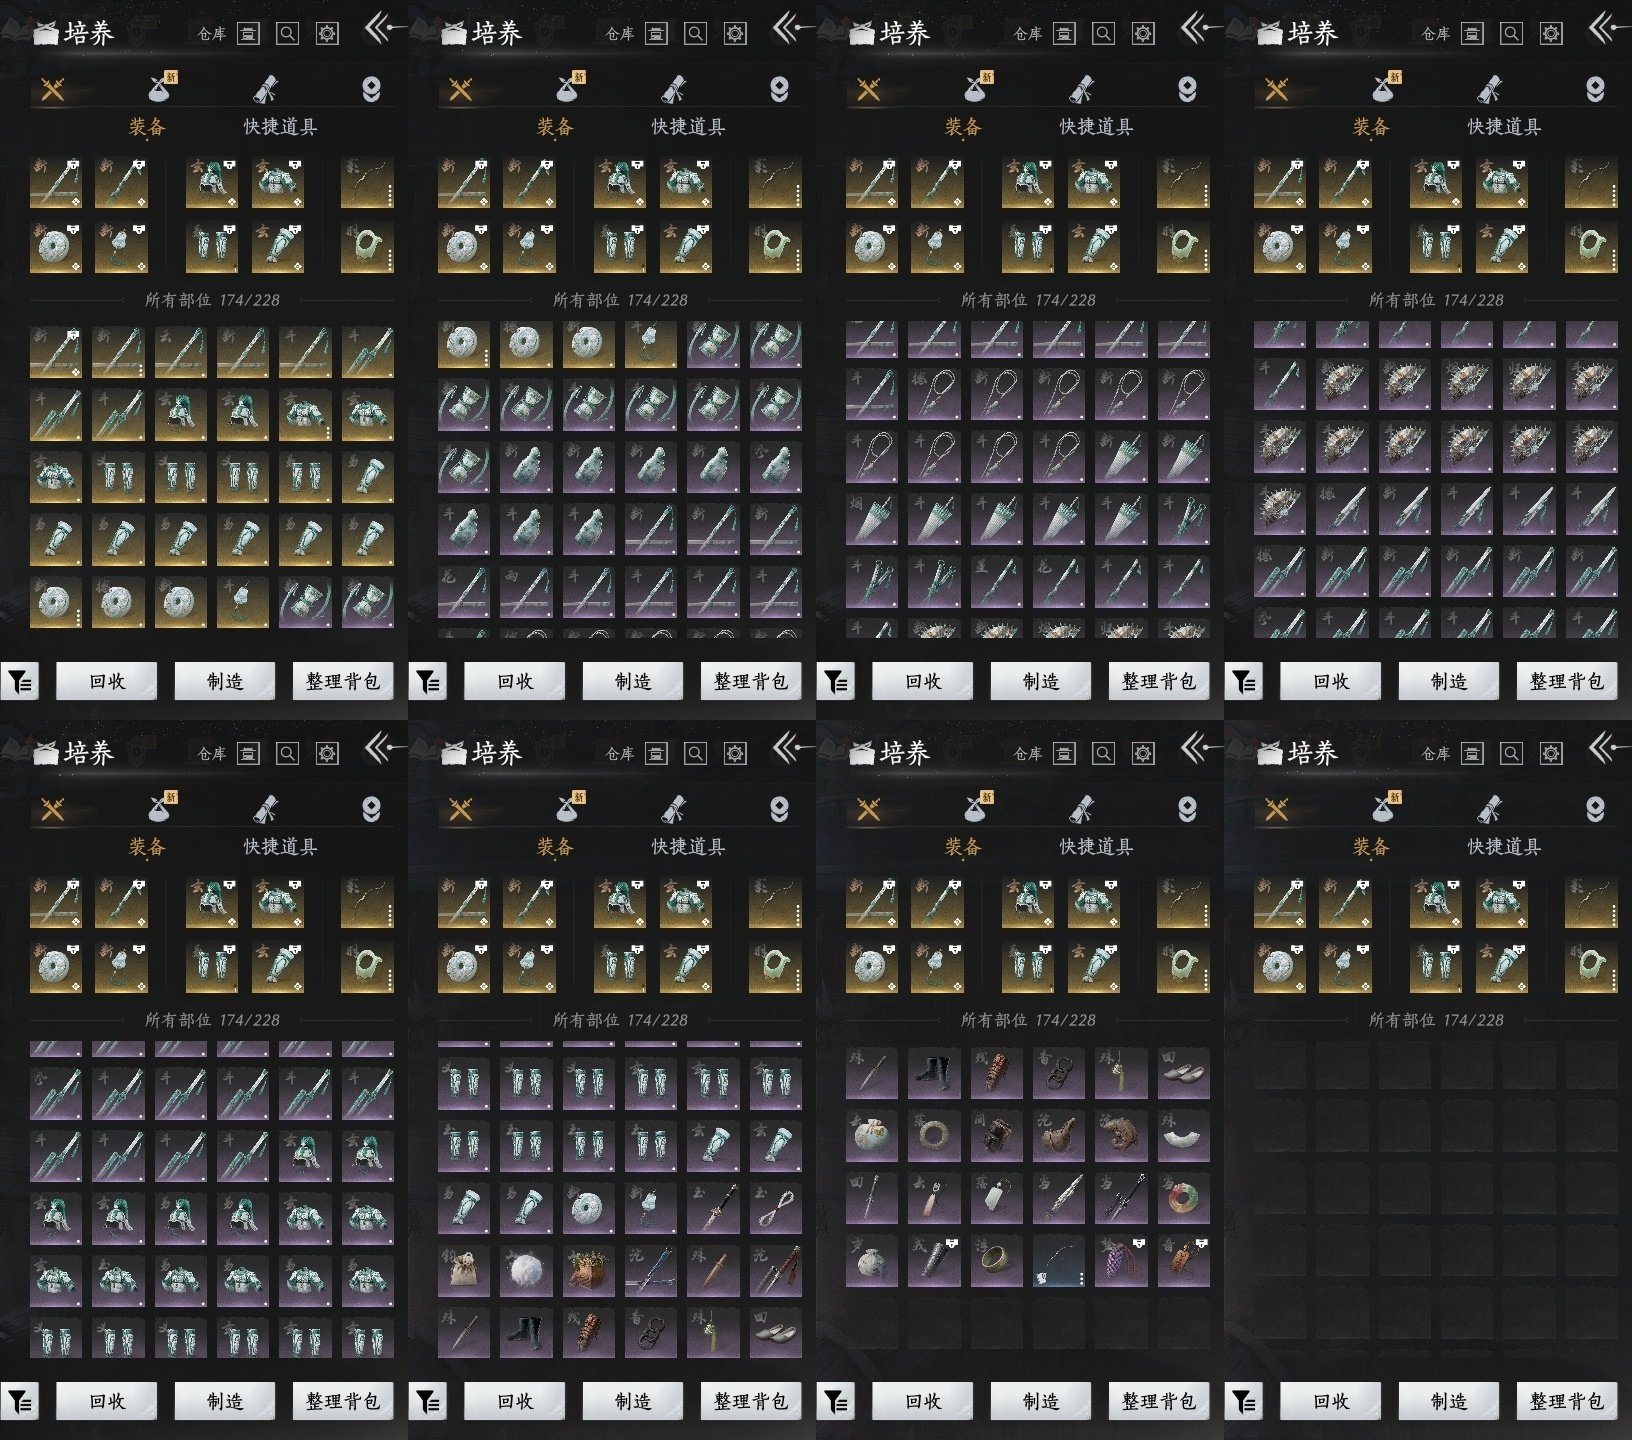This screenshot has height=1440, width=1632.
Task: Select the bag tab marked 新 in the empty-grid panel
Action: (1384, 807)
